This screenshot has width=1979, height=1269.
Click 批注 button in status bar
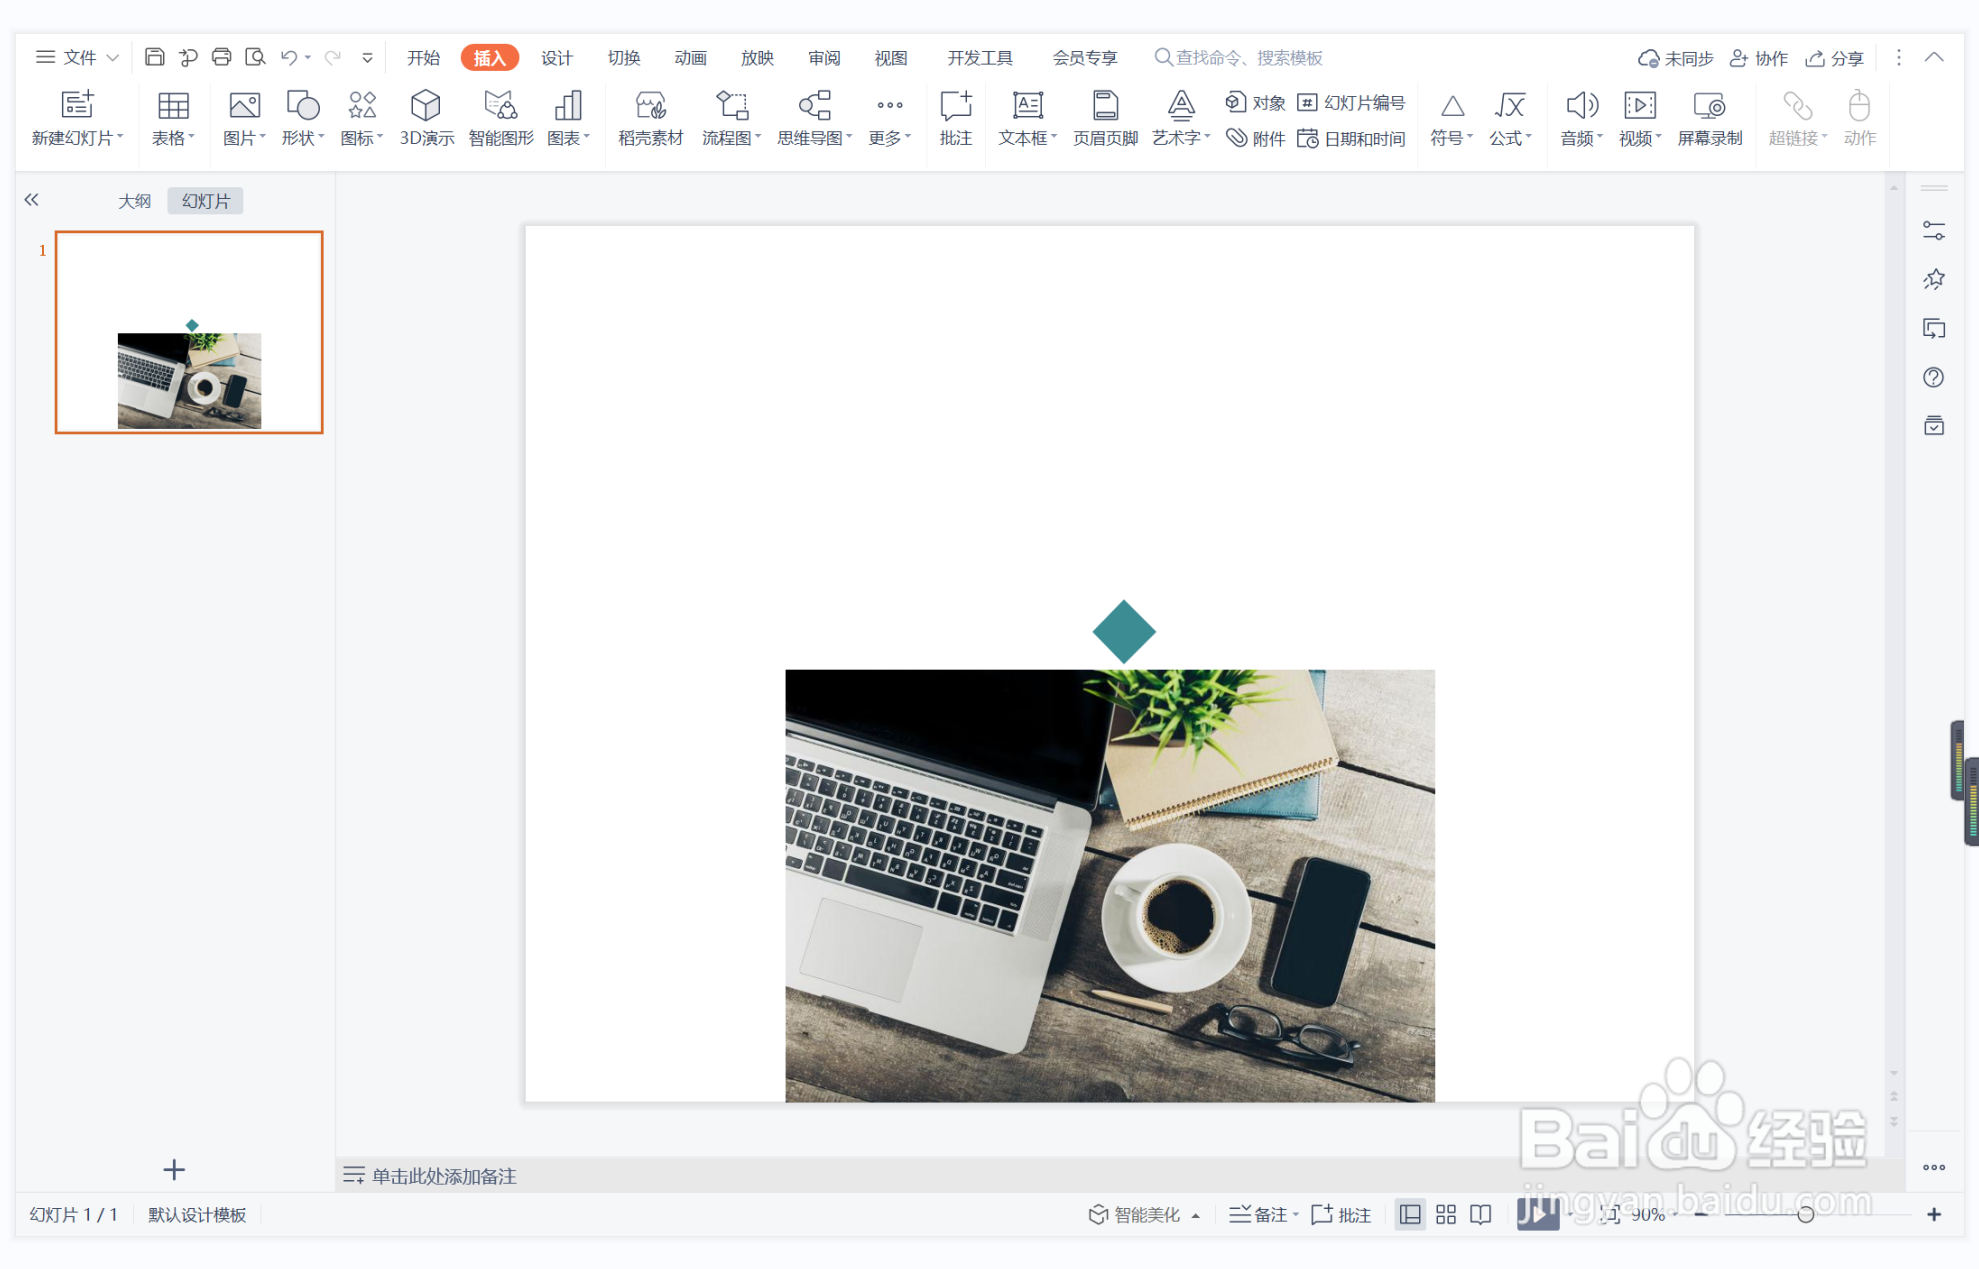pyautogui.click(x=1341, y=1214)
